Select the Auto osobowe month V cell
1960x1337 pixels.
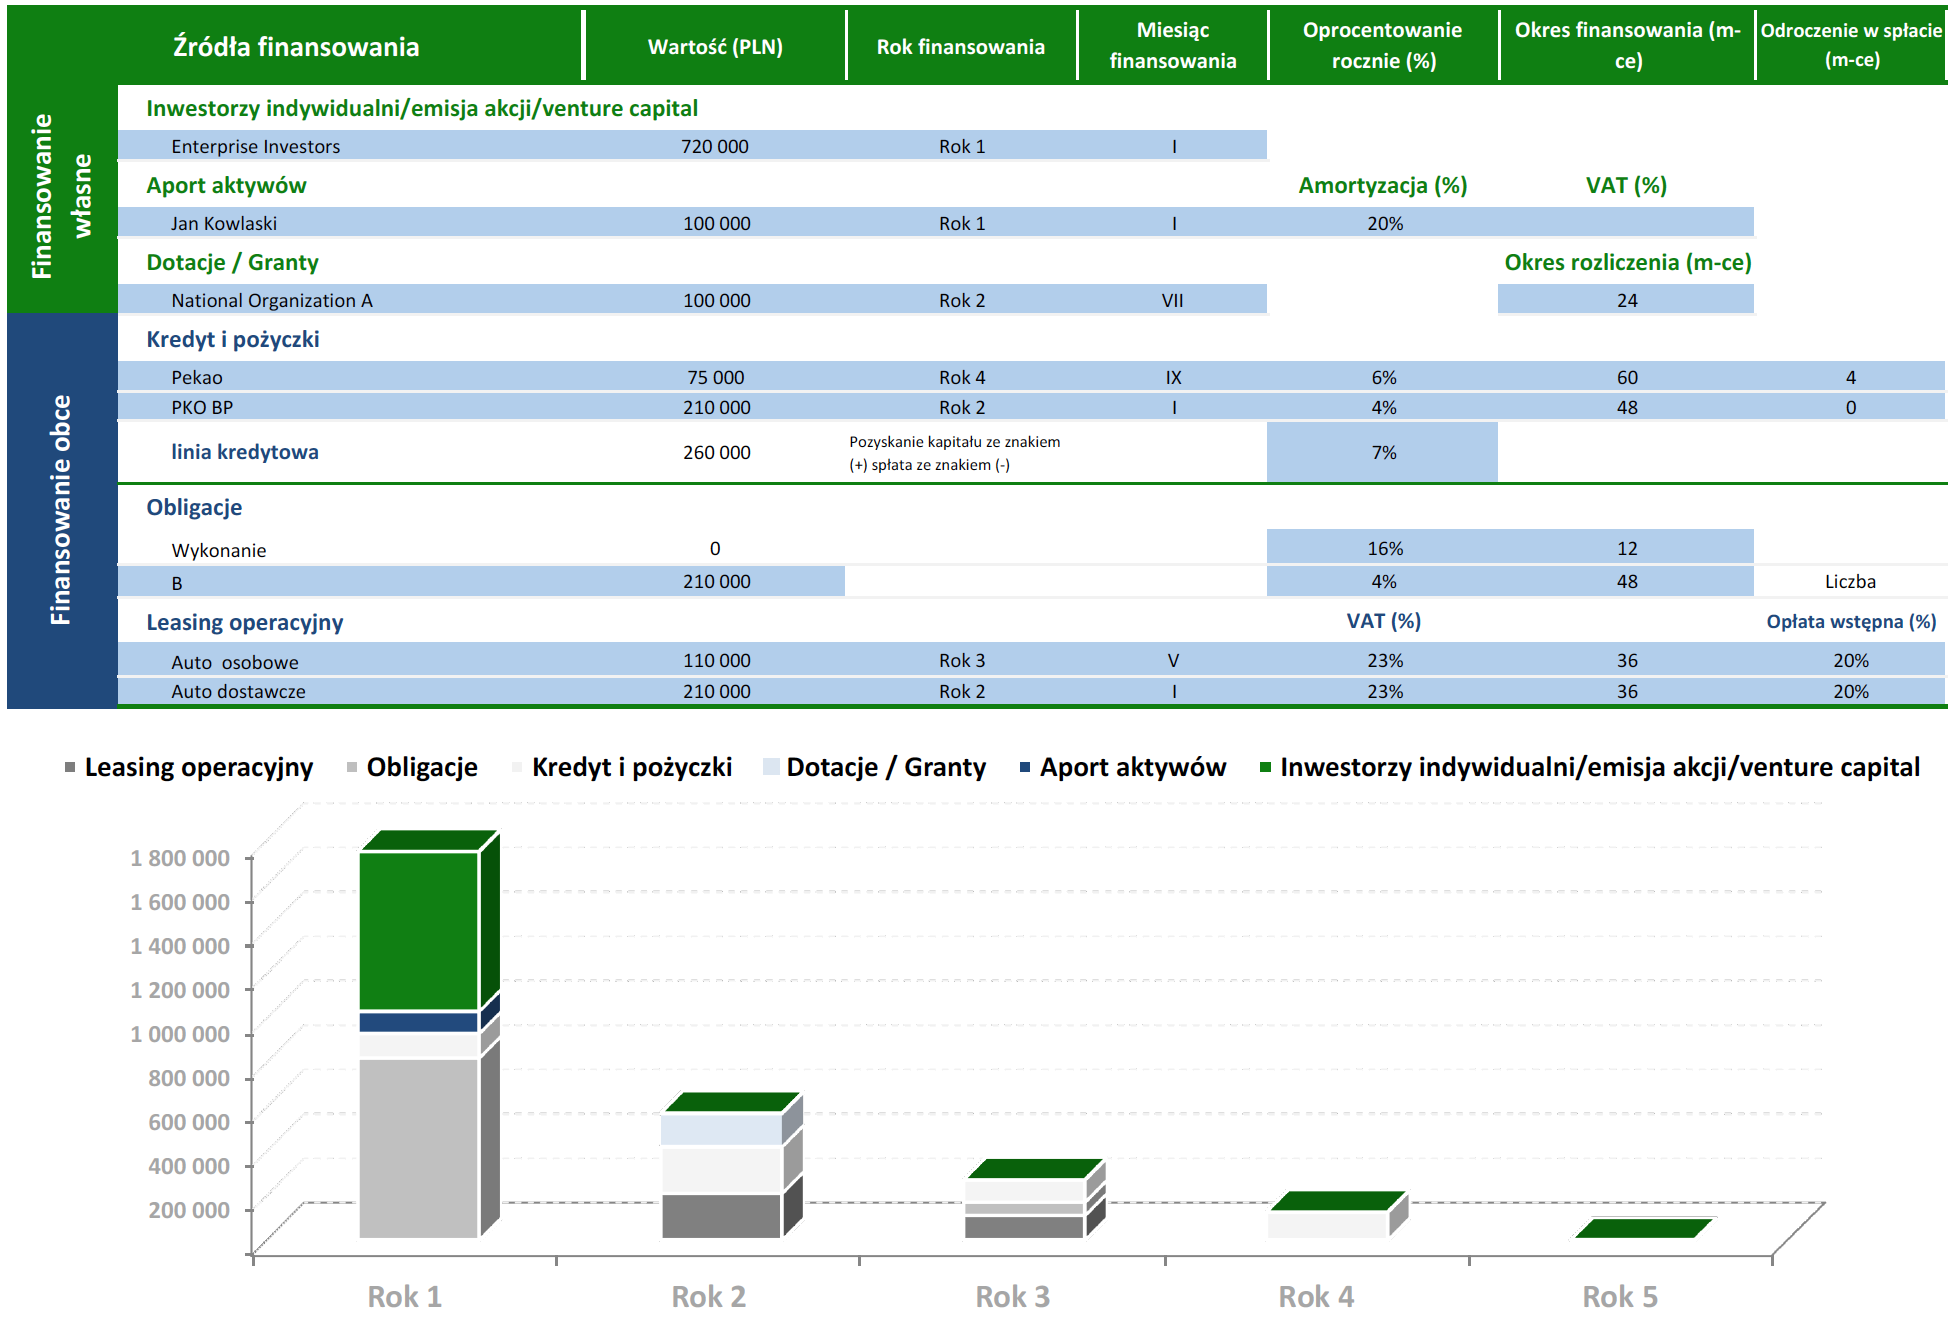tap(1173, 661)
